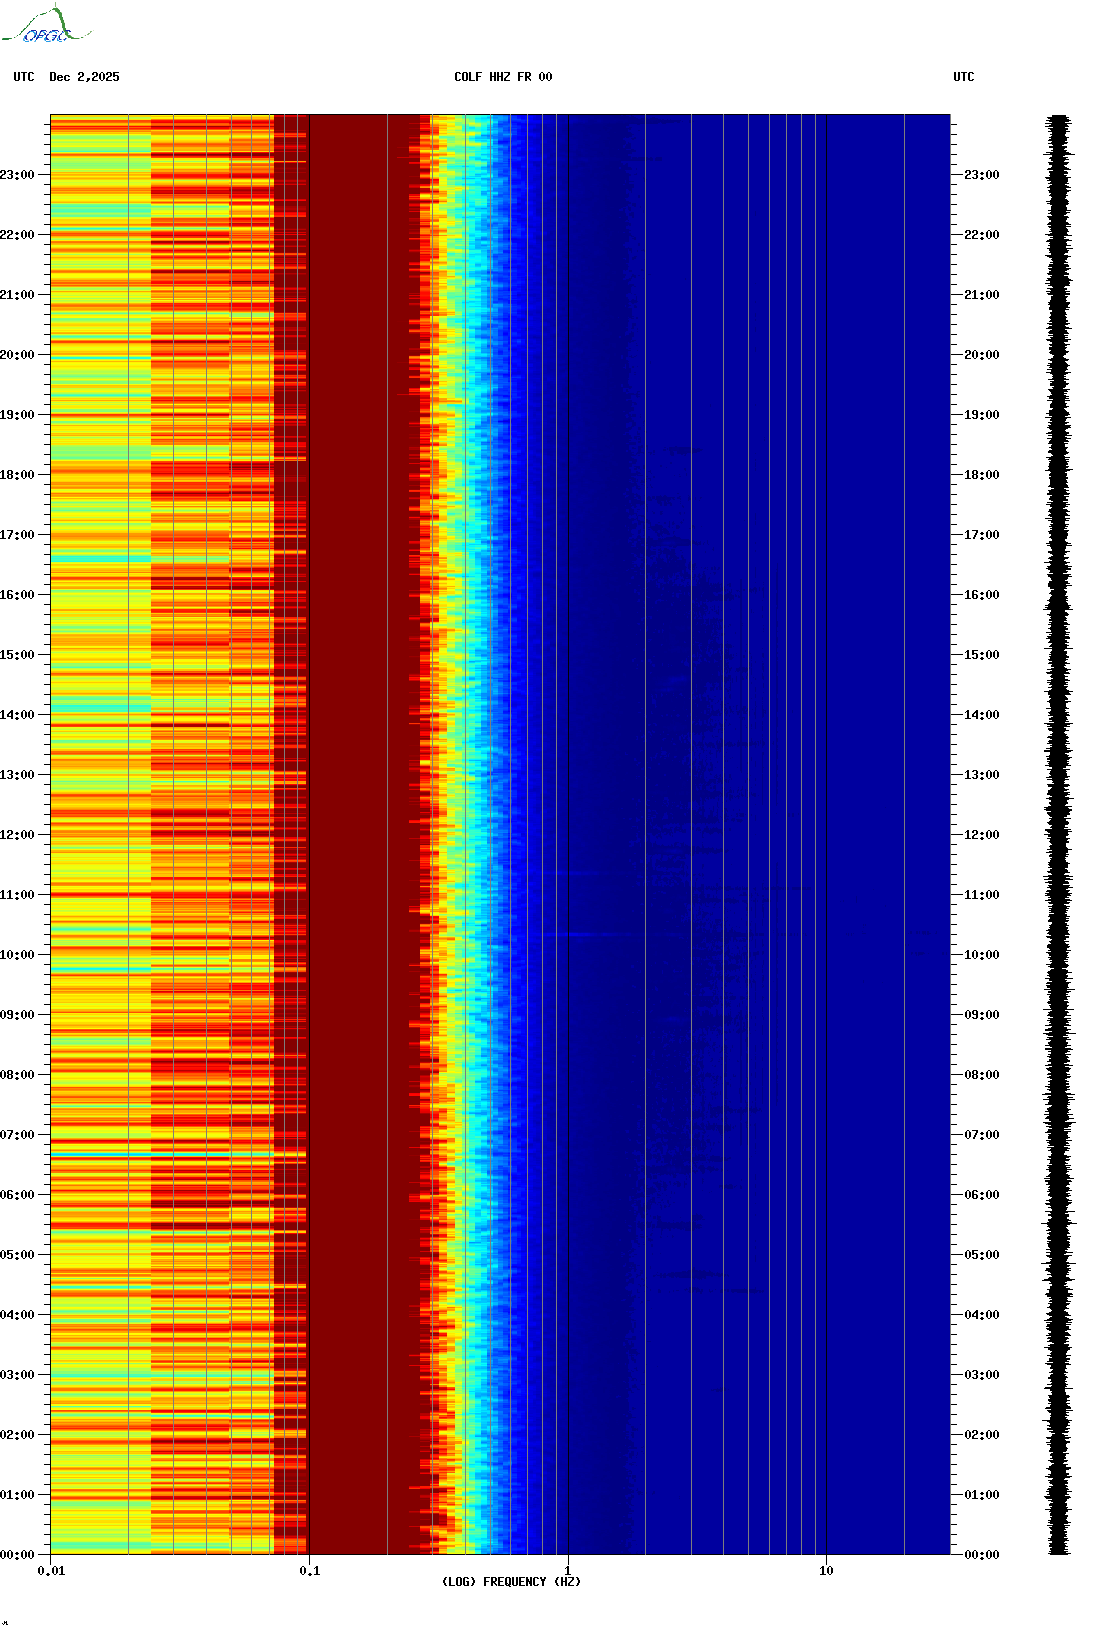The height and width of the screenshot is (1634, 1102).
Task: Click the black 1 Hz vertical gridline
Action: click(x=568, y=800)
